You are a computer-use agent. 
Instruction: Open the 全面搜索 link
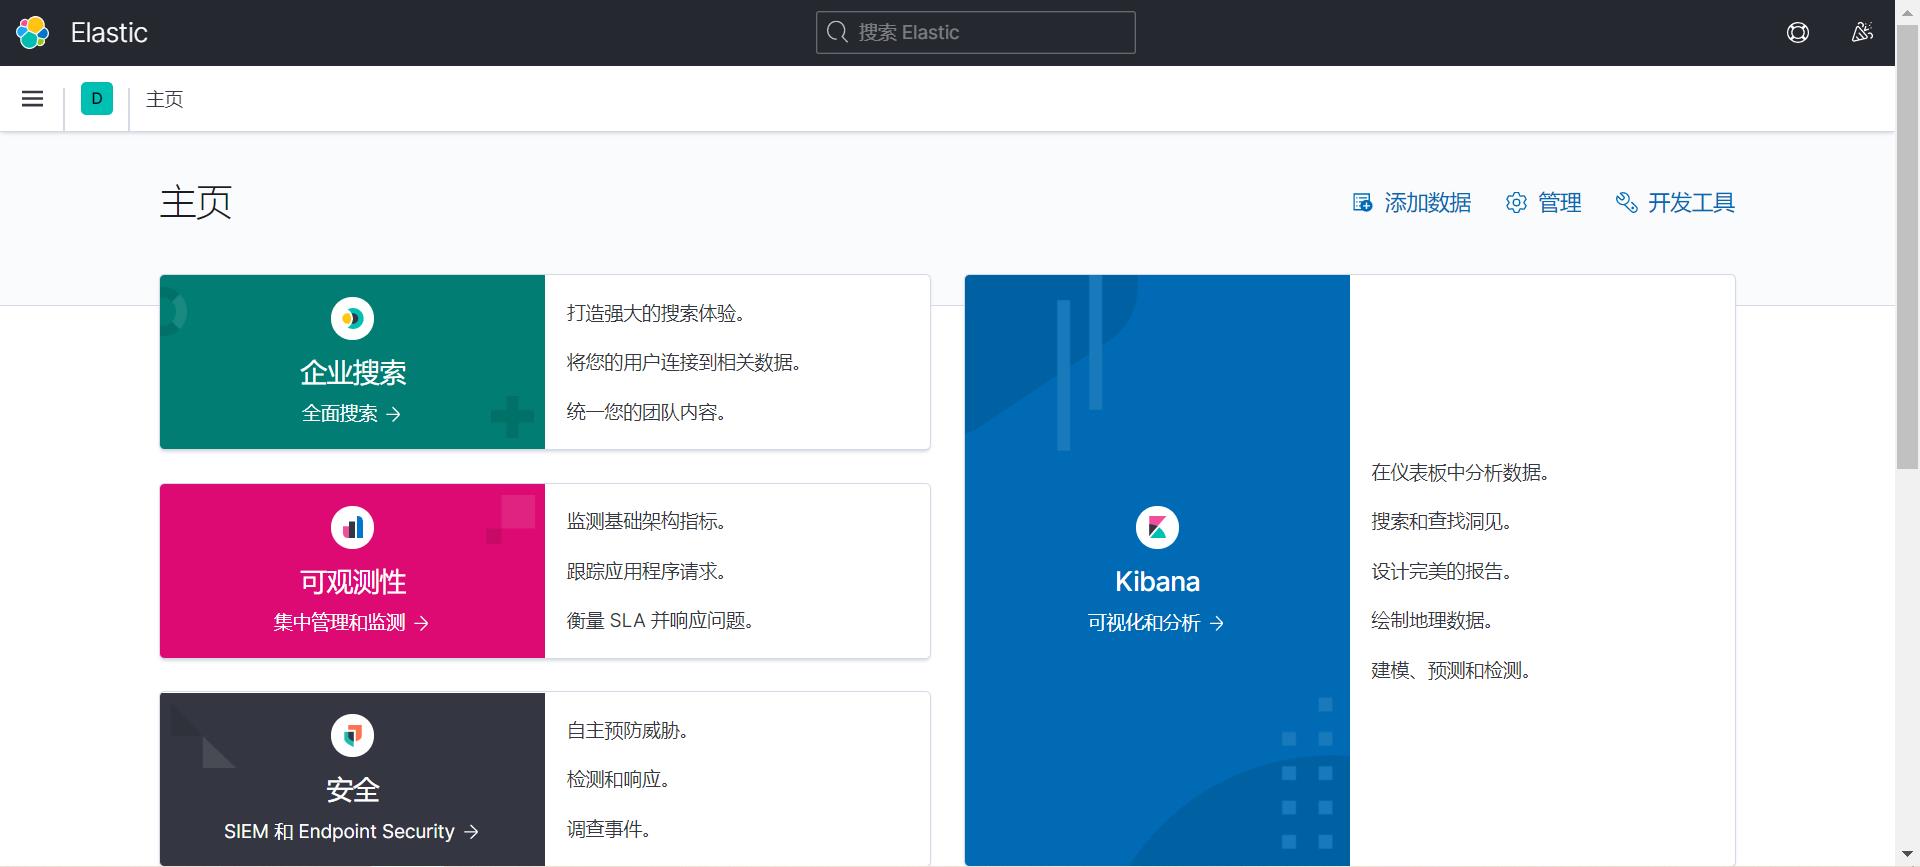pos(352,414)
